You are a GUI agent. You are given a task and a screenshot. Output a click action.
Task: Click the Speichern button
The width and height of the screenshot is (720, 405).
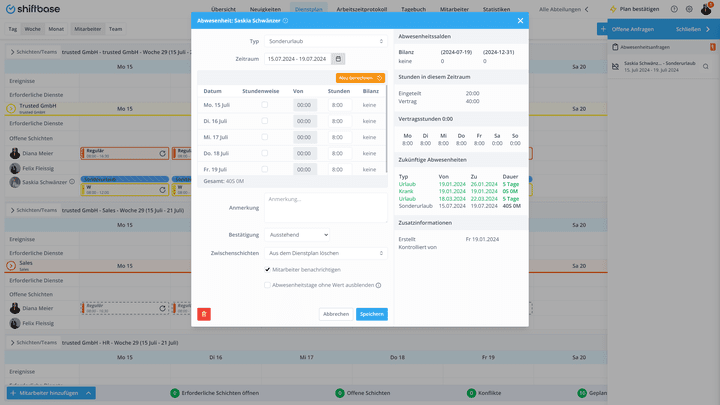tap(372, 314)
